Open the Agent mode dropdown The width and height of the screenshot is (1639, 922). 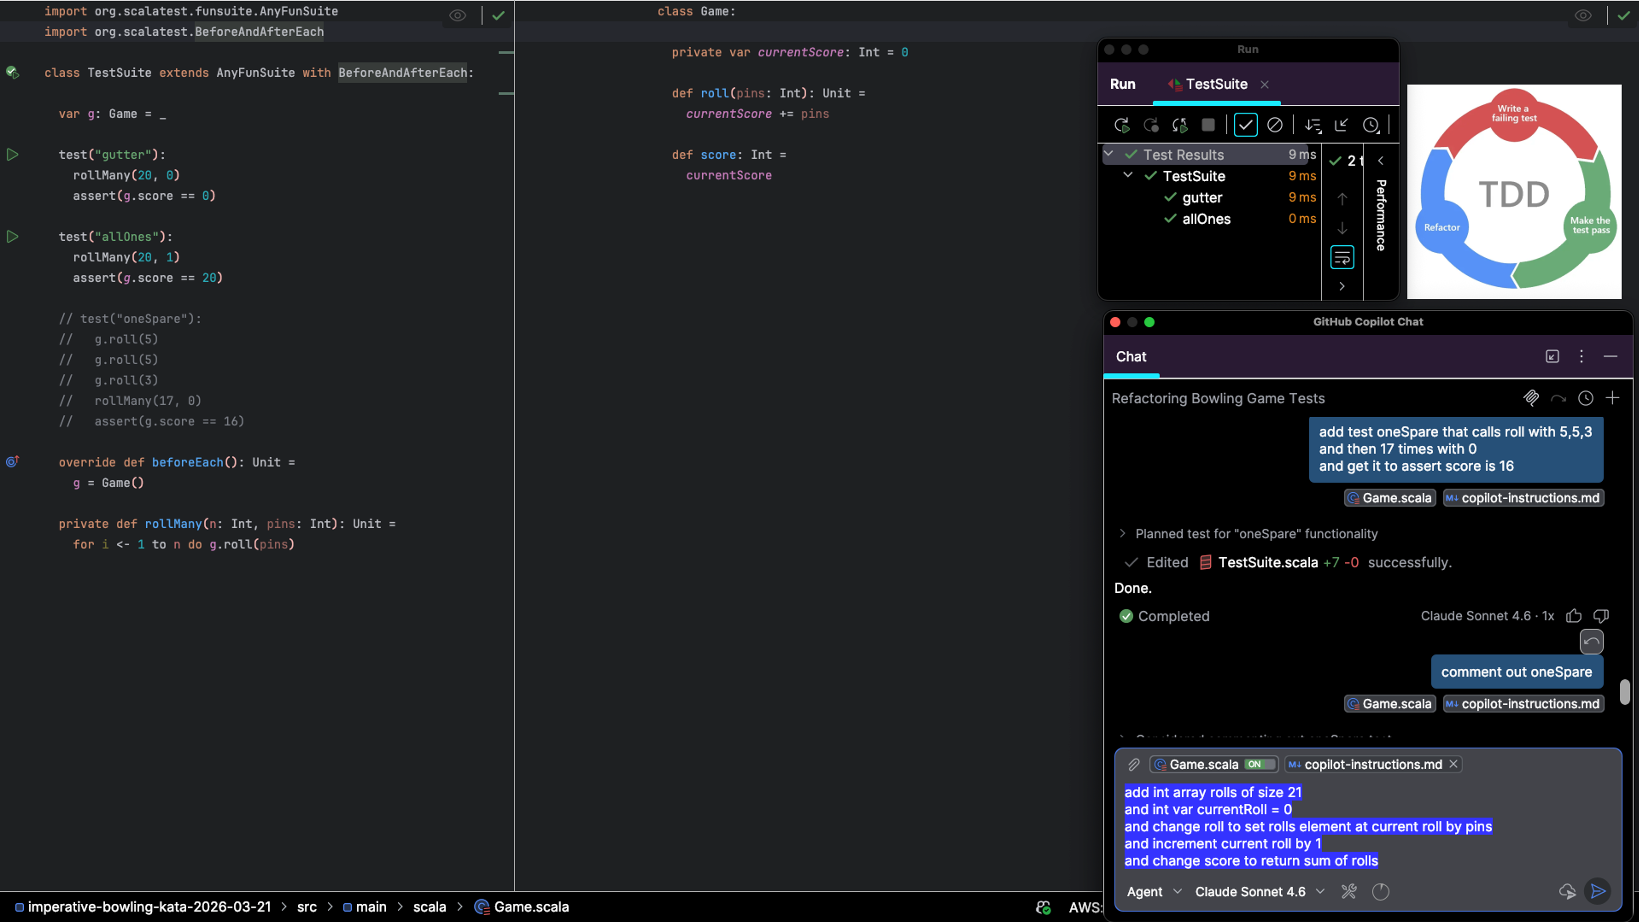1154,891
